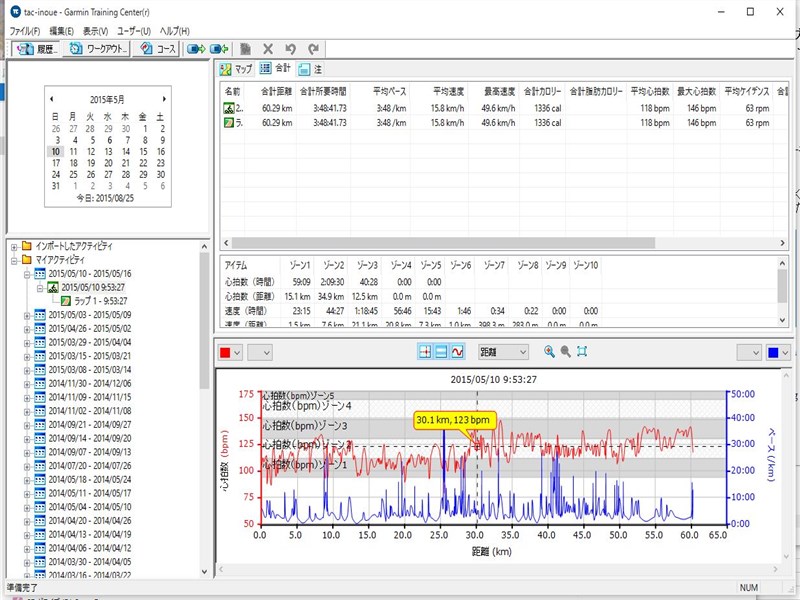Select the 2015/03/29 - 2015/04/04 week
Screen dimensions: 800x600
pos(90,342)
